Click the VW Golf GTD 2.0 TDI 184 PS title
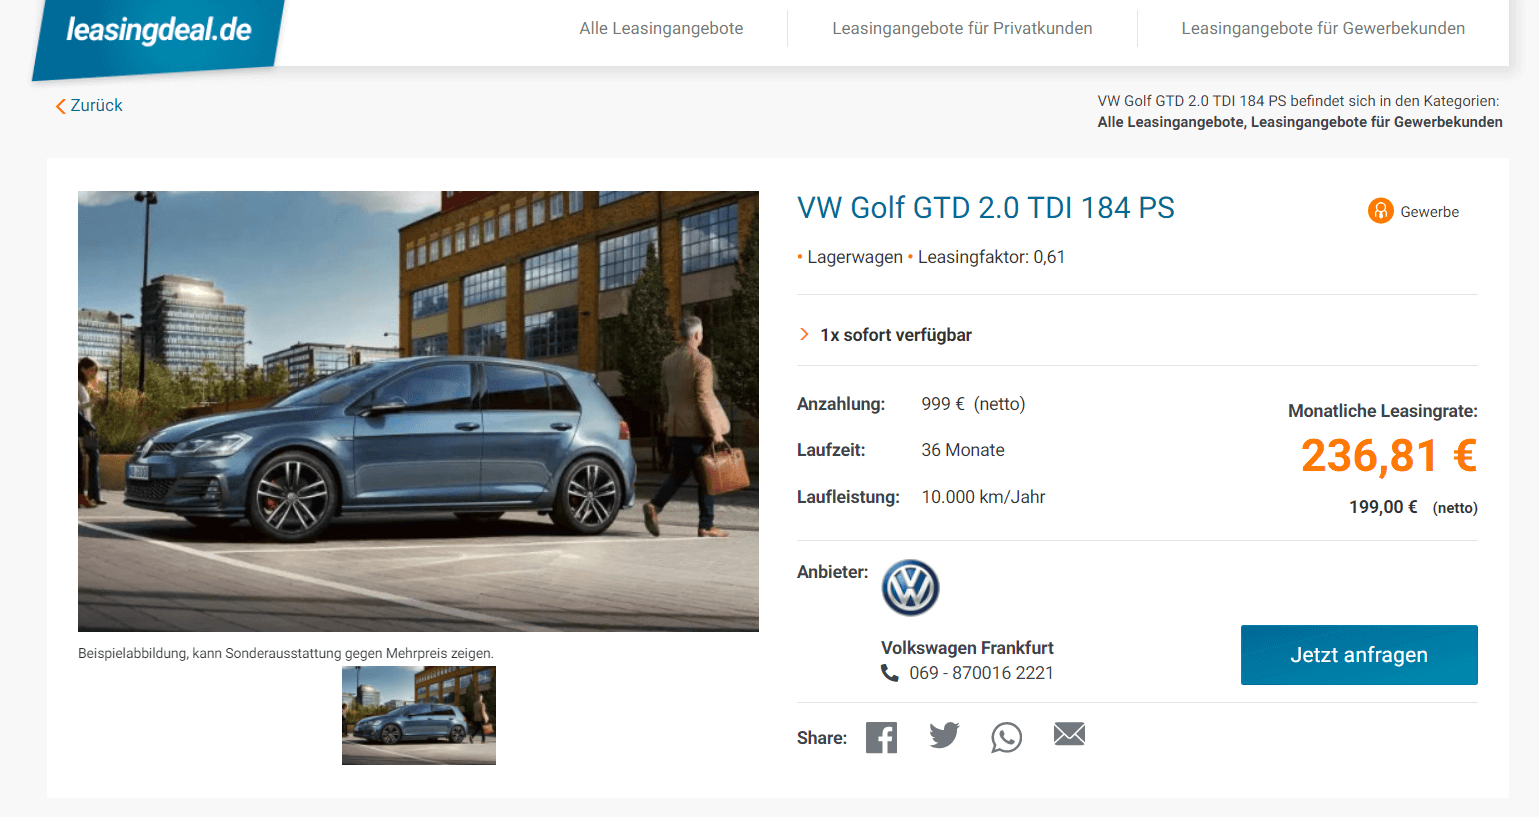Screen dimensions: 1539x817 coord(986,208)
